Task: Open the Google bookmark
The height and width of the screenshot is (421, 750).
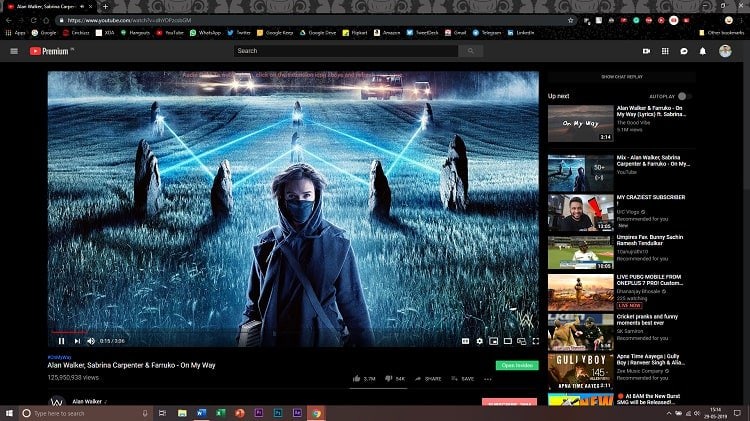Action: click(44, 33)
